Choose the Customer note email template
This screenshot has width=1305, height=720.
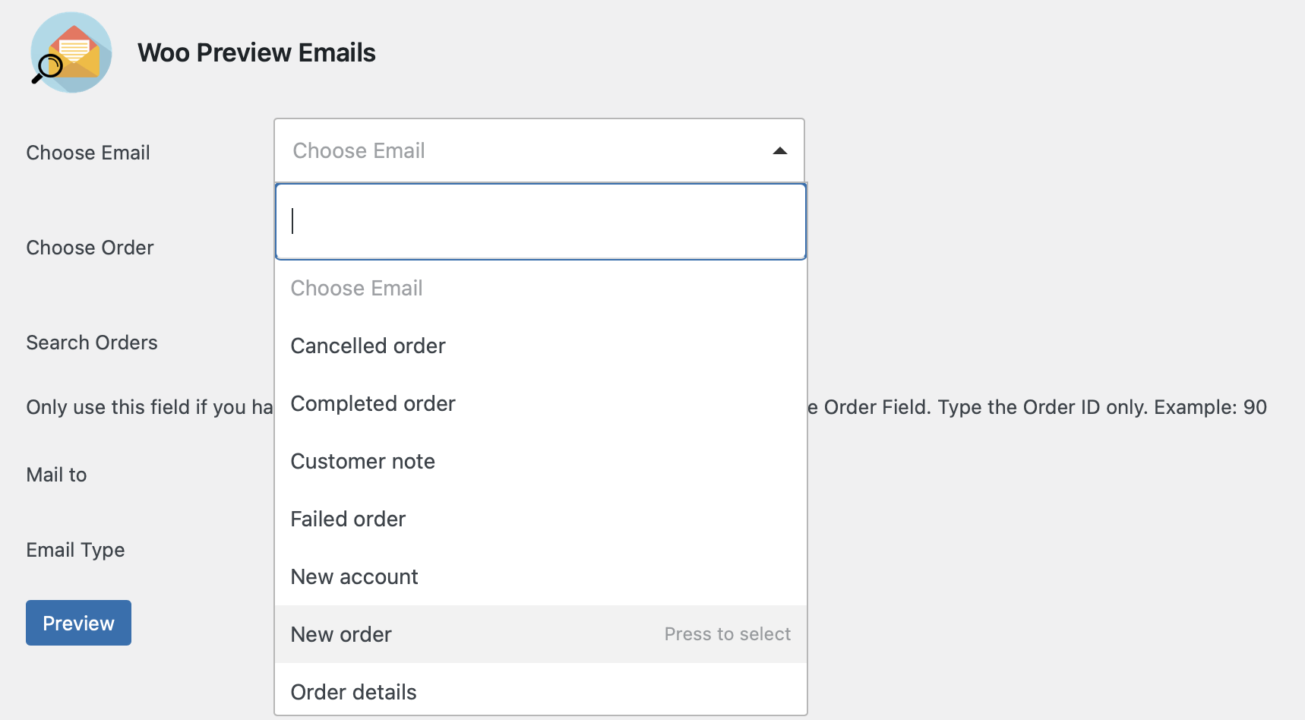[x=362, y=461]
